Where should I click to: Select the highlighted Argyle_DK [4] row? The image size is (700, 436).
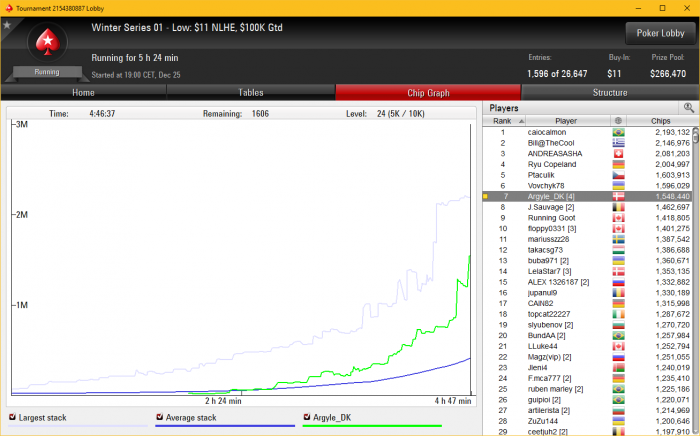[588, 196]
